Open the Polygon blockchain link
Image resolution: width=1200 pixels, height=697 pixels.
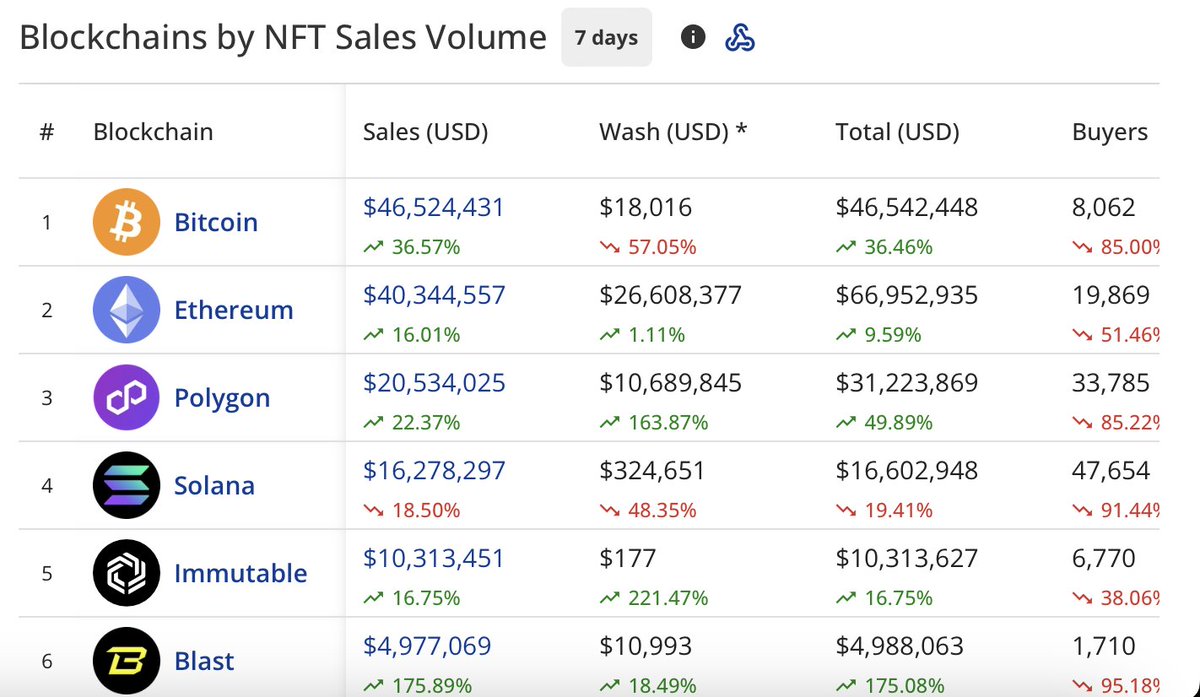coord(222,398)
